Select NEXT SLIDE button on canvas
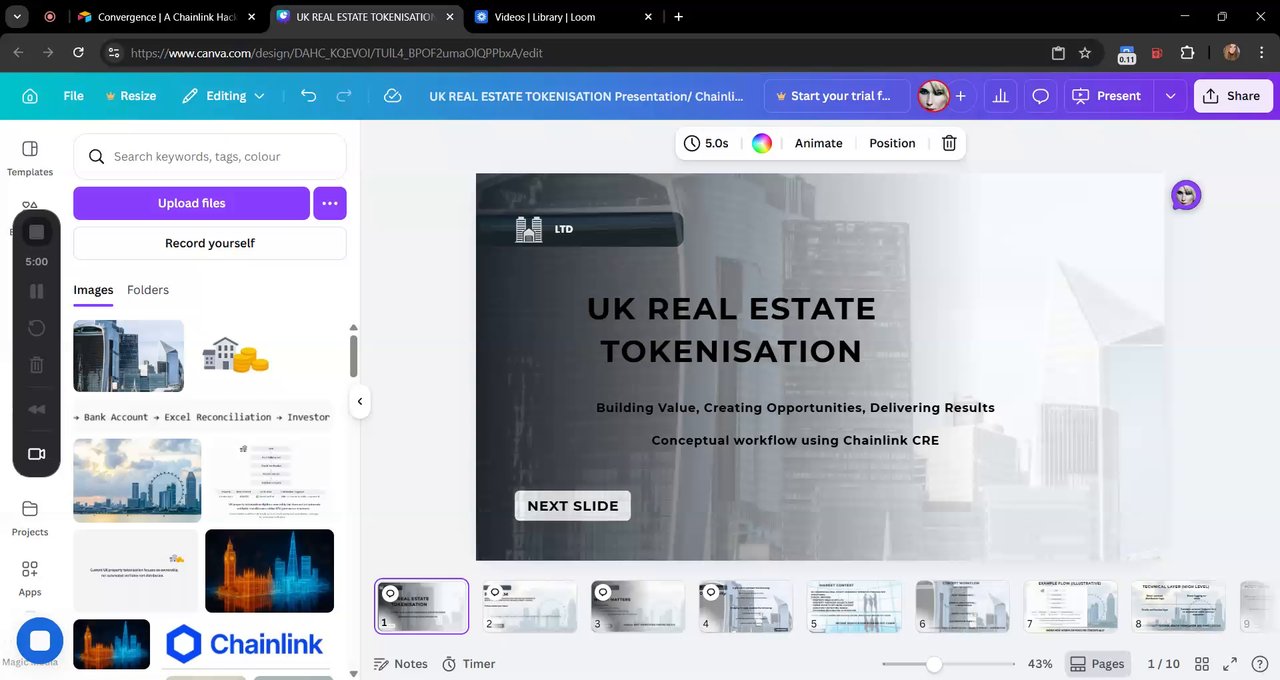Viewport: 1280px width, 680px height. coord(573,506)
